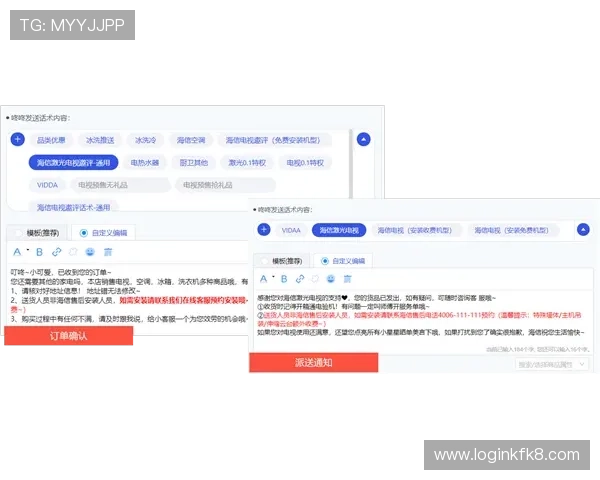The image size is (600, 480).
Task: Click text line 叮咚~小可爱,已收到您的订单~
Action: [x=60, y=272]
